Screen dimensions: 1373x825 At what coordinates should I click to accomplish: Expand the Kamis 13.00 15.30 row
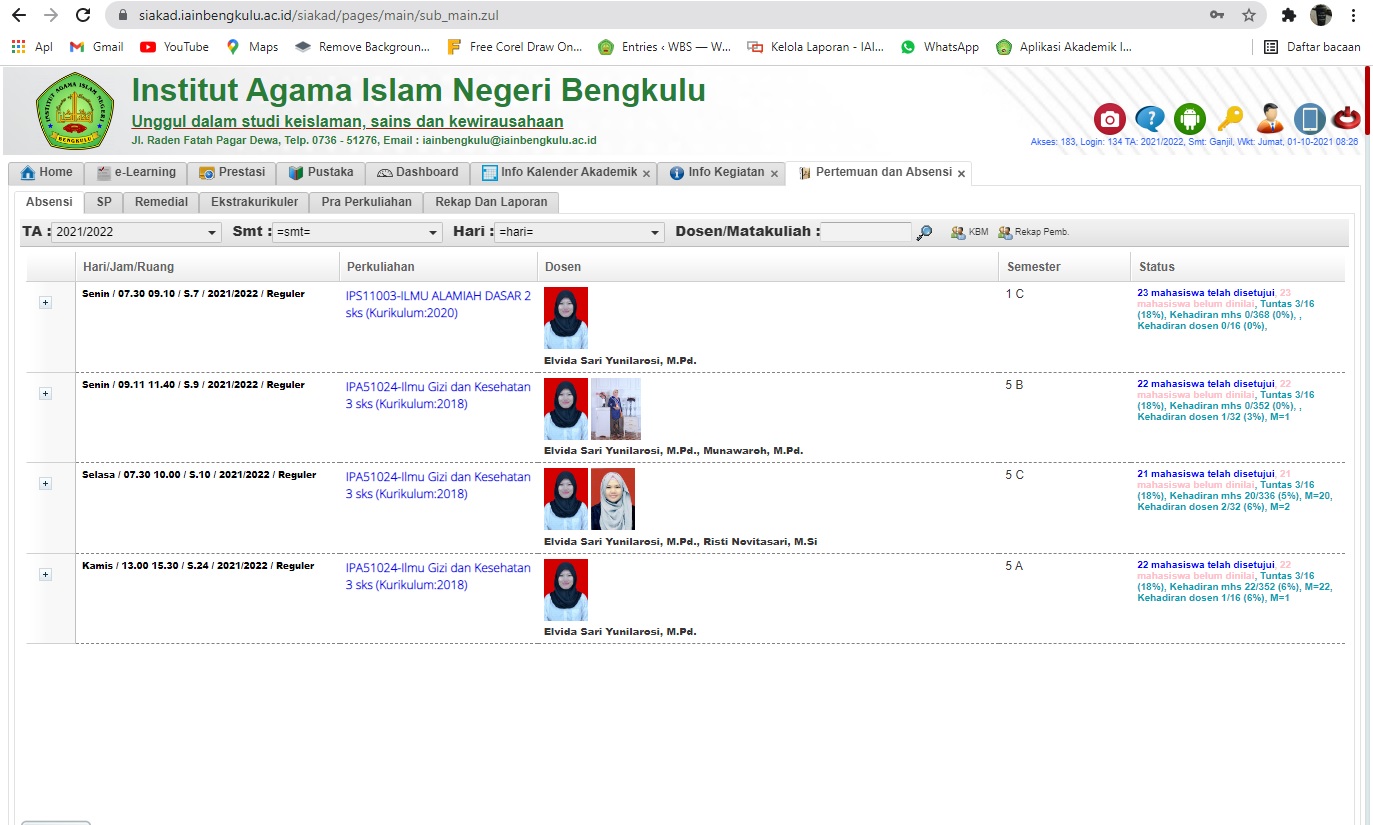(45, 574)
